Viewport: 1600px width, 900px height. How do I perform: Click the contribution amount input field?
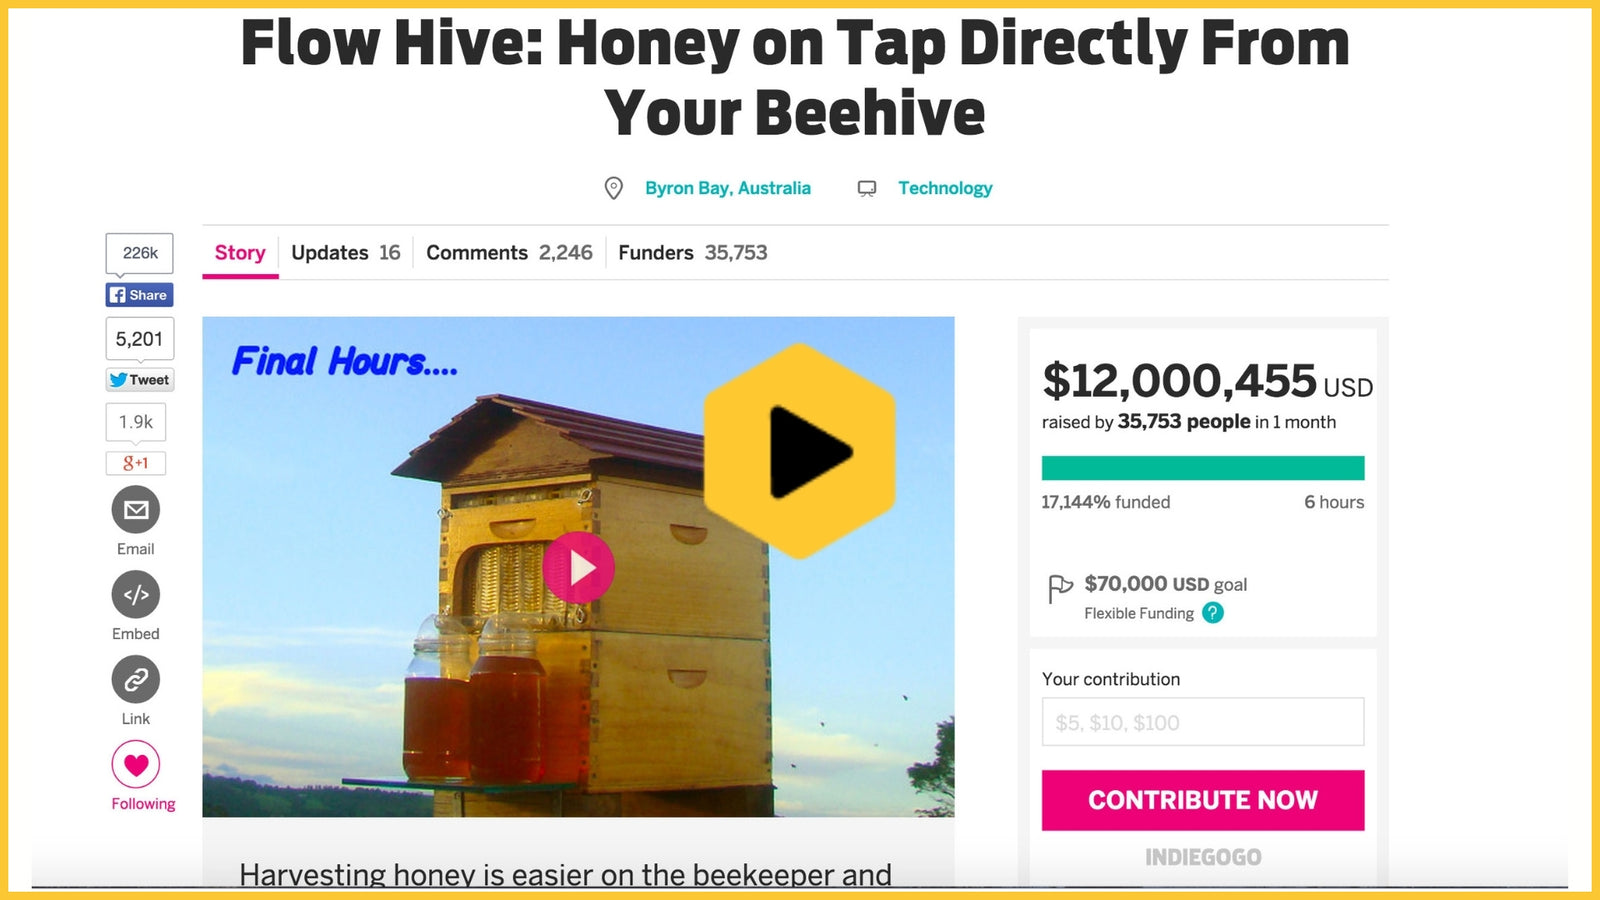(1203, 722)
